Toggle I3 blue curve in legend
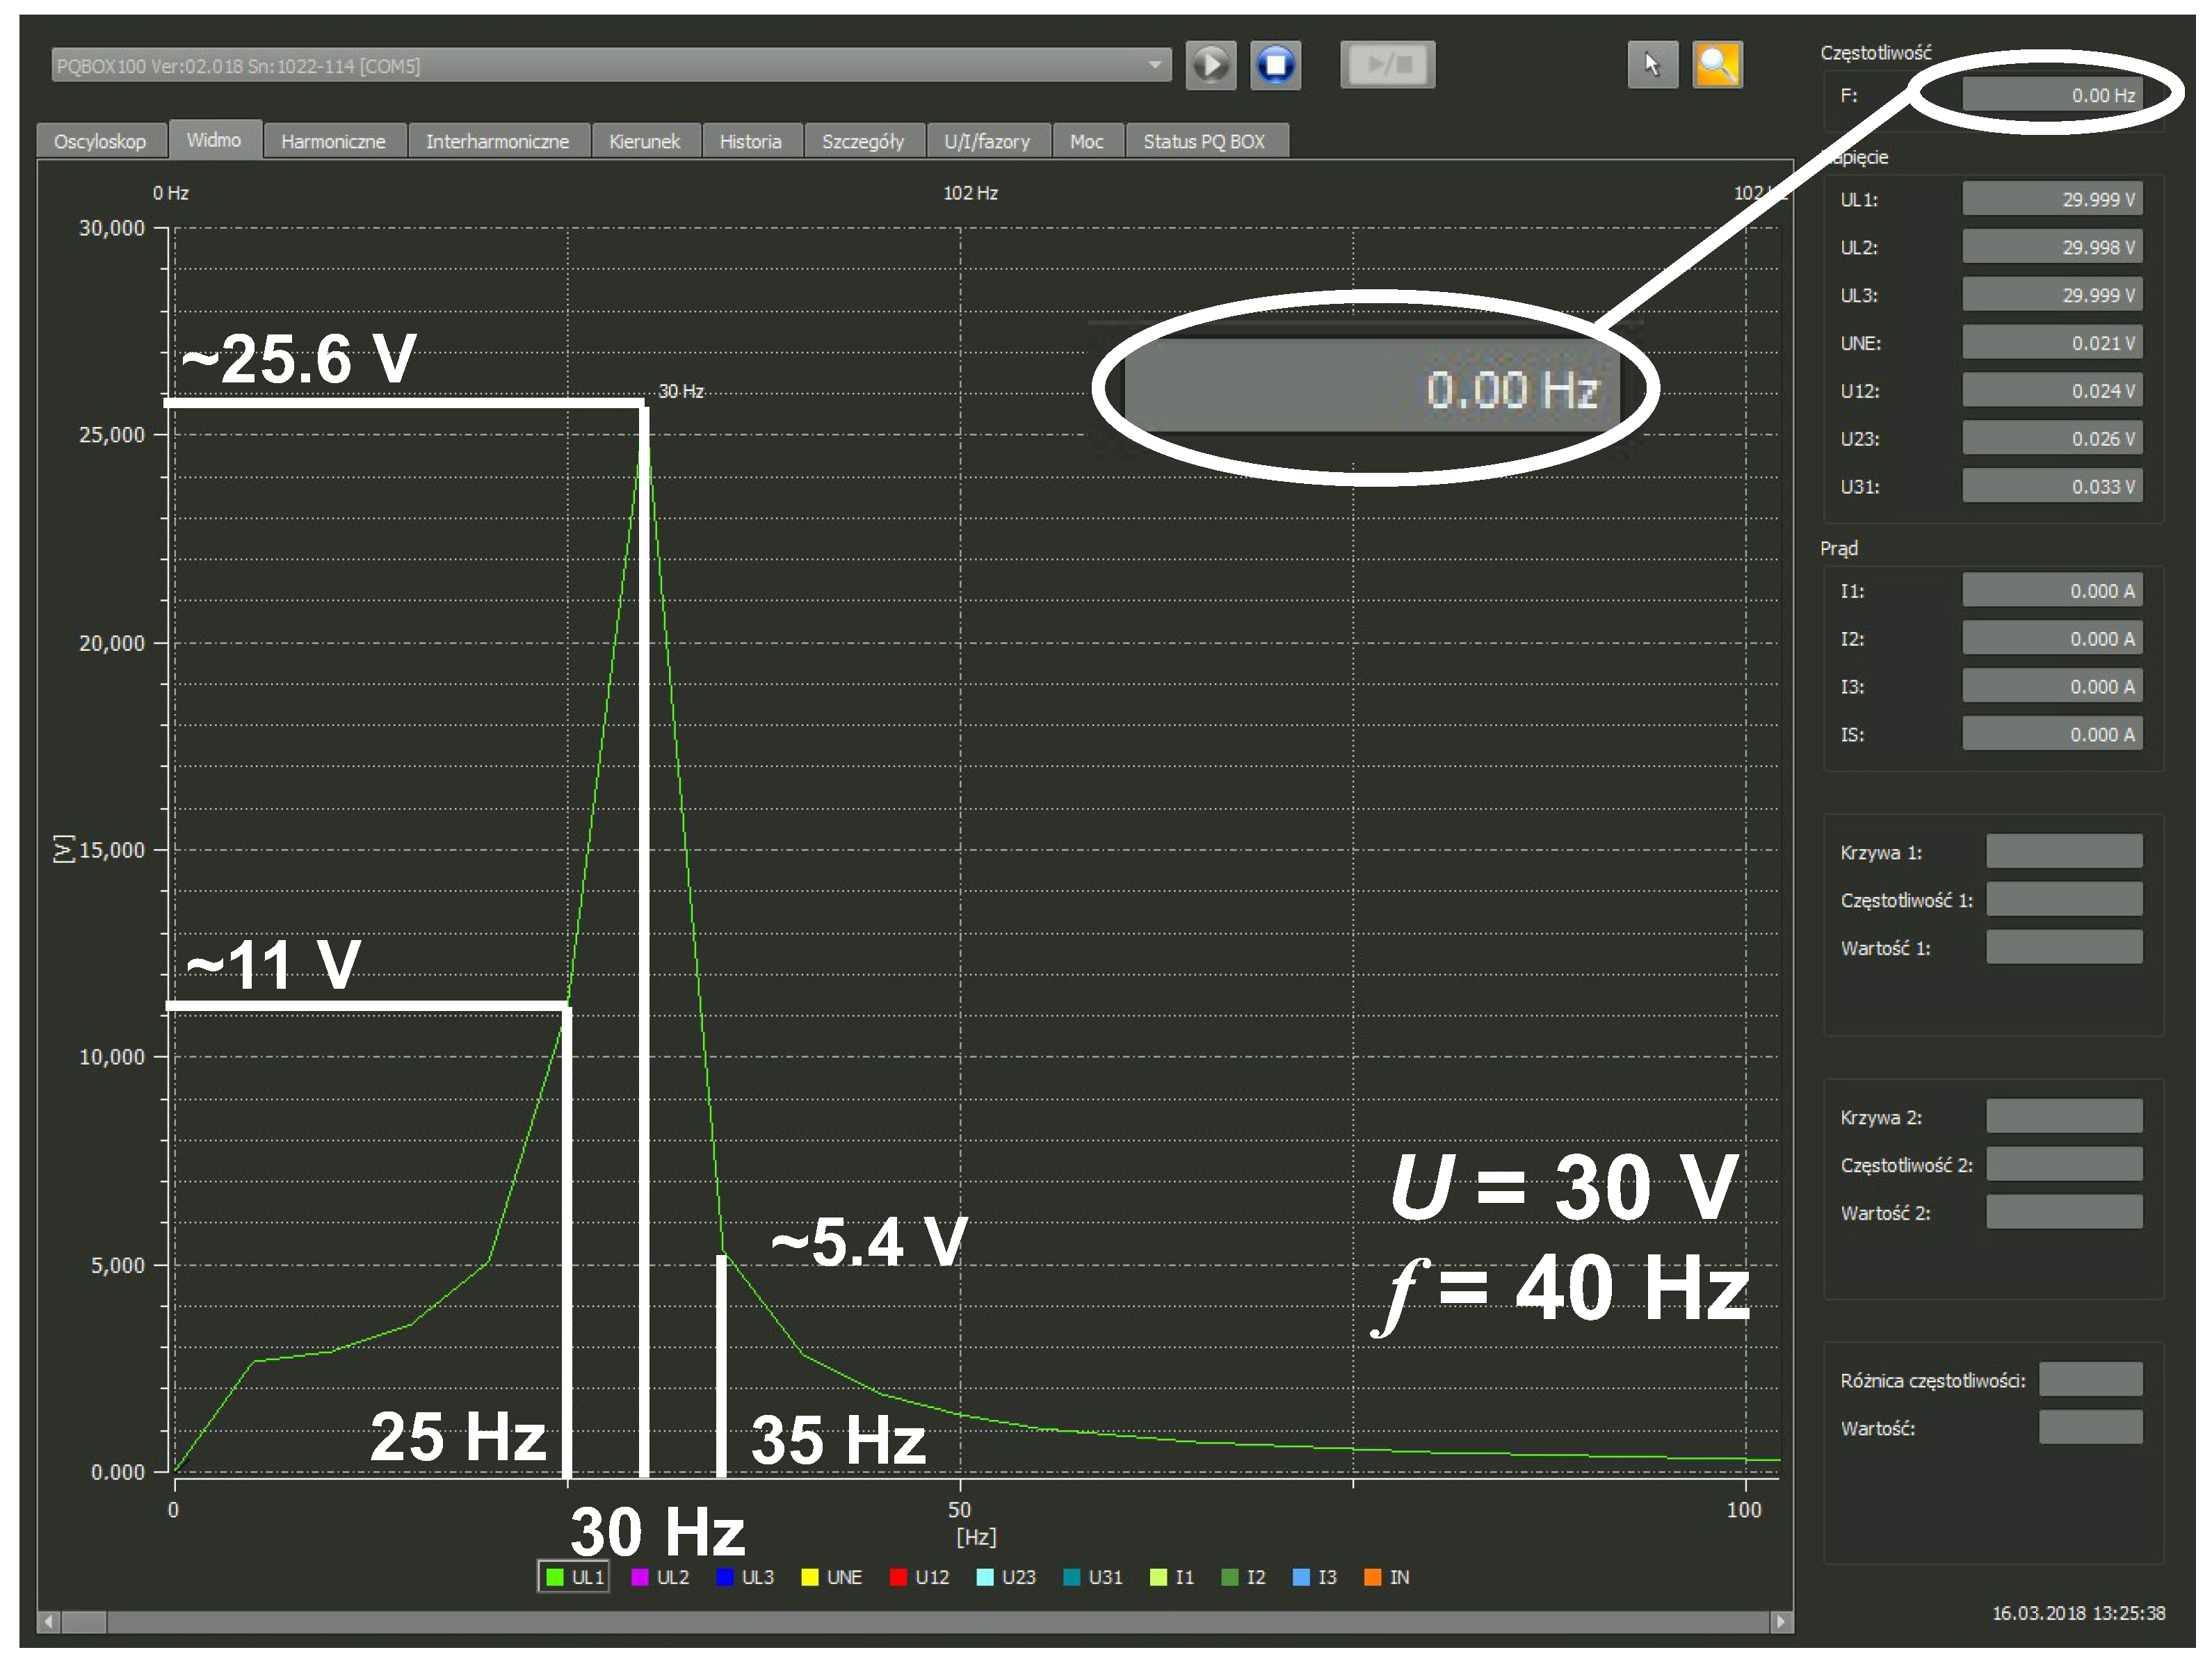Image resolution: width=2212 pixels, height=1666 pixels. [x=1315, y=1577]
